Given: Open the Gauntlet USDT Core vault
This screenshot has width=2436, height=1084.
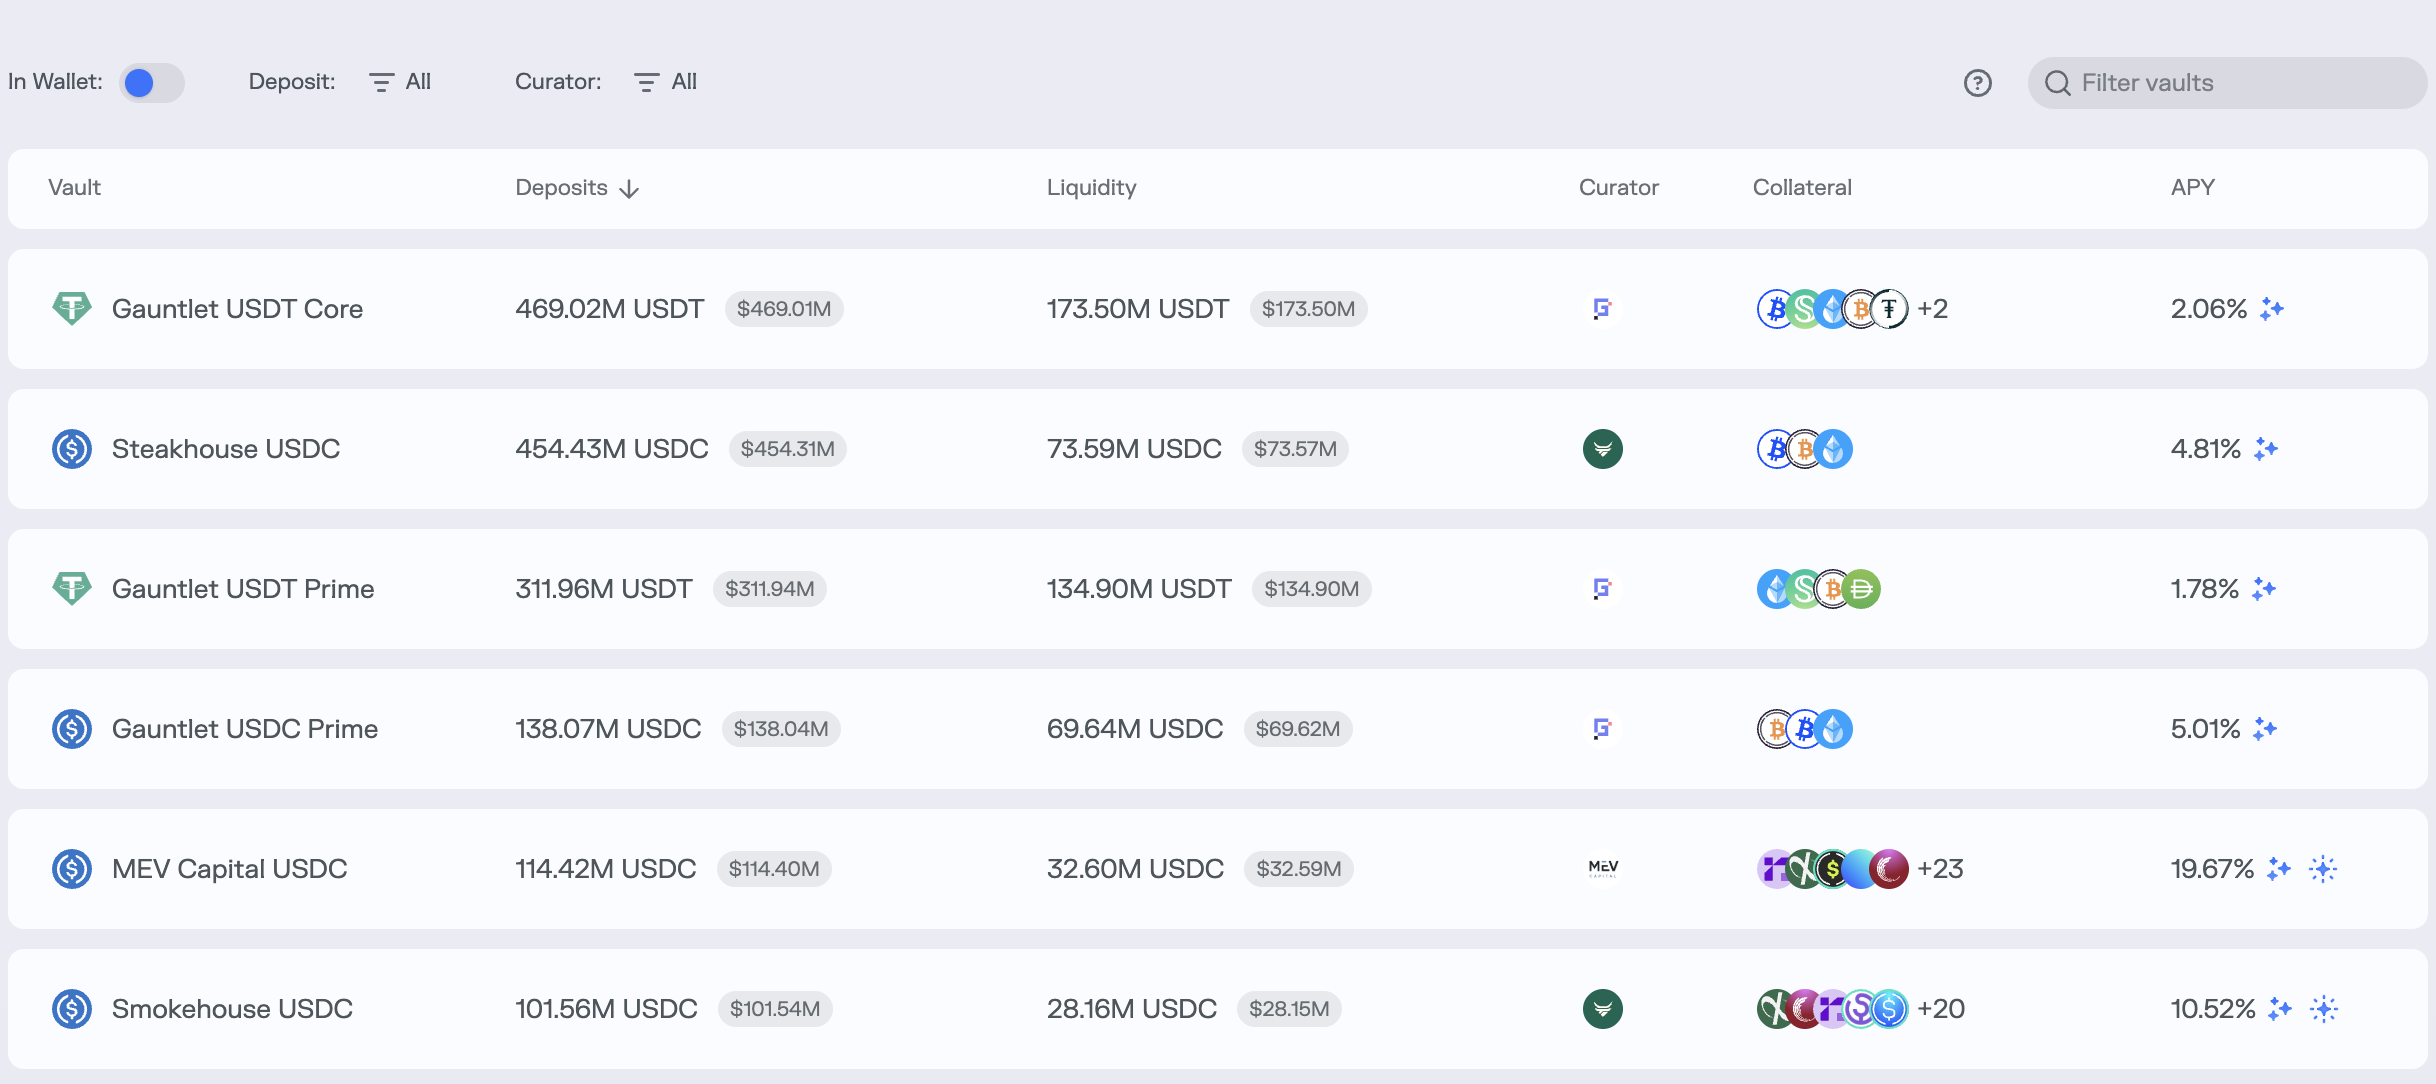Looking at the screenshot, I should [x=237, y=309].
